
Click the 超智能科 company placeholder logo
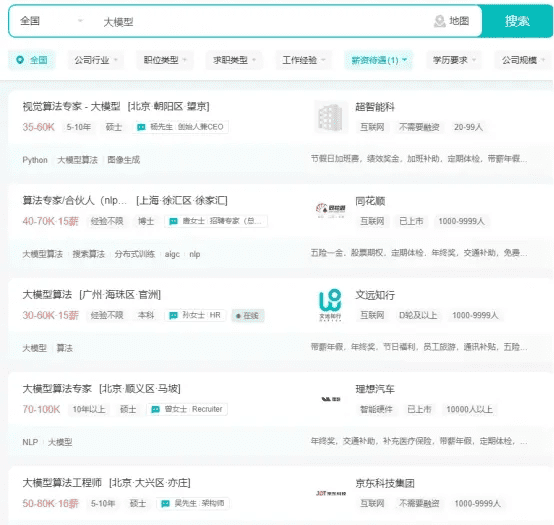pos(331,117)
